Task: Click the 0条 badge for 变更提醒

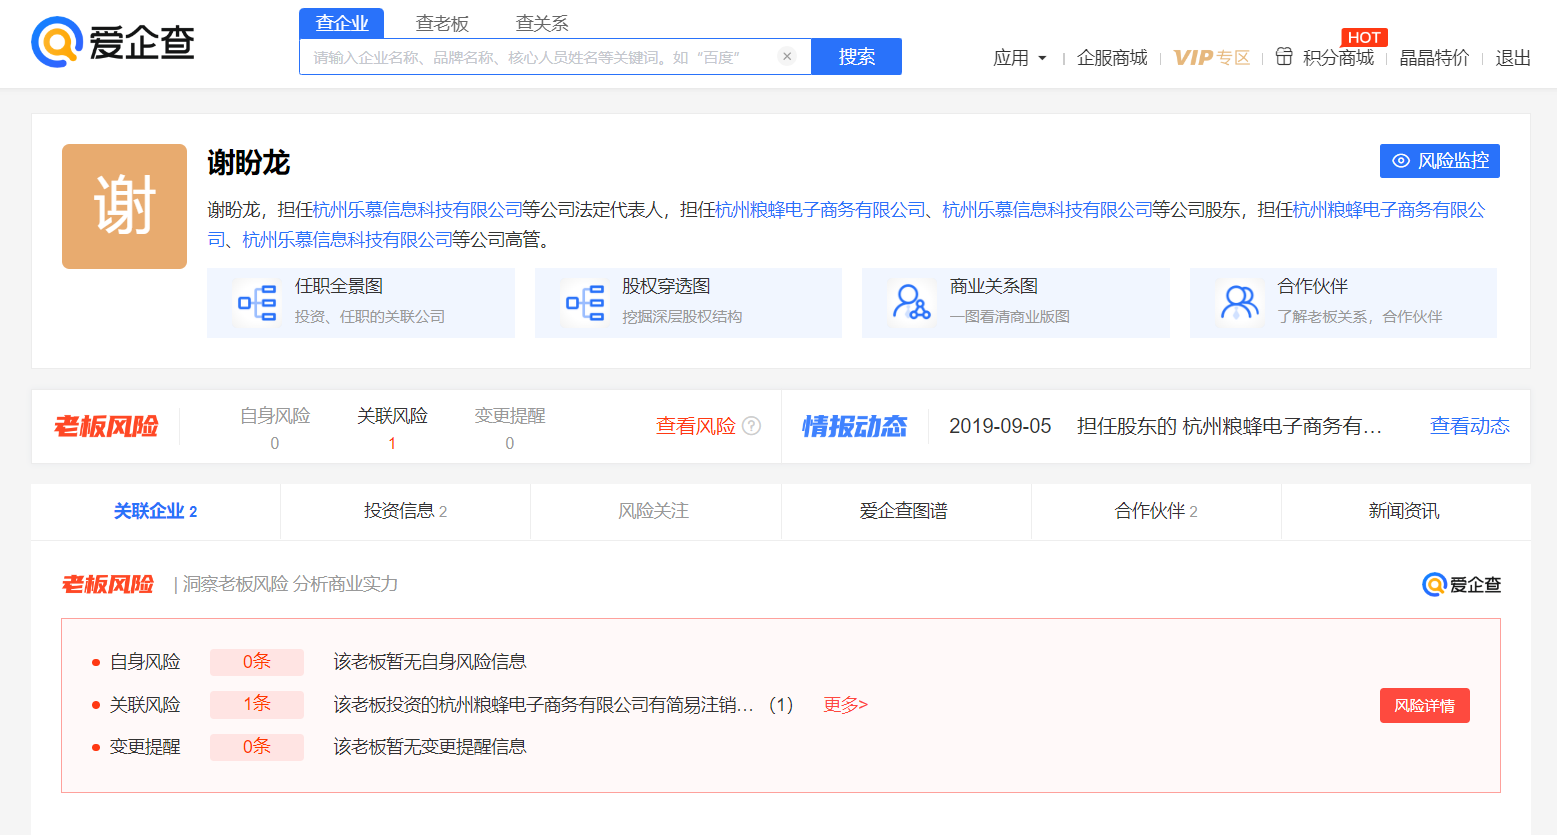Action: (x=257, y=747)
